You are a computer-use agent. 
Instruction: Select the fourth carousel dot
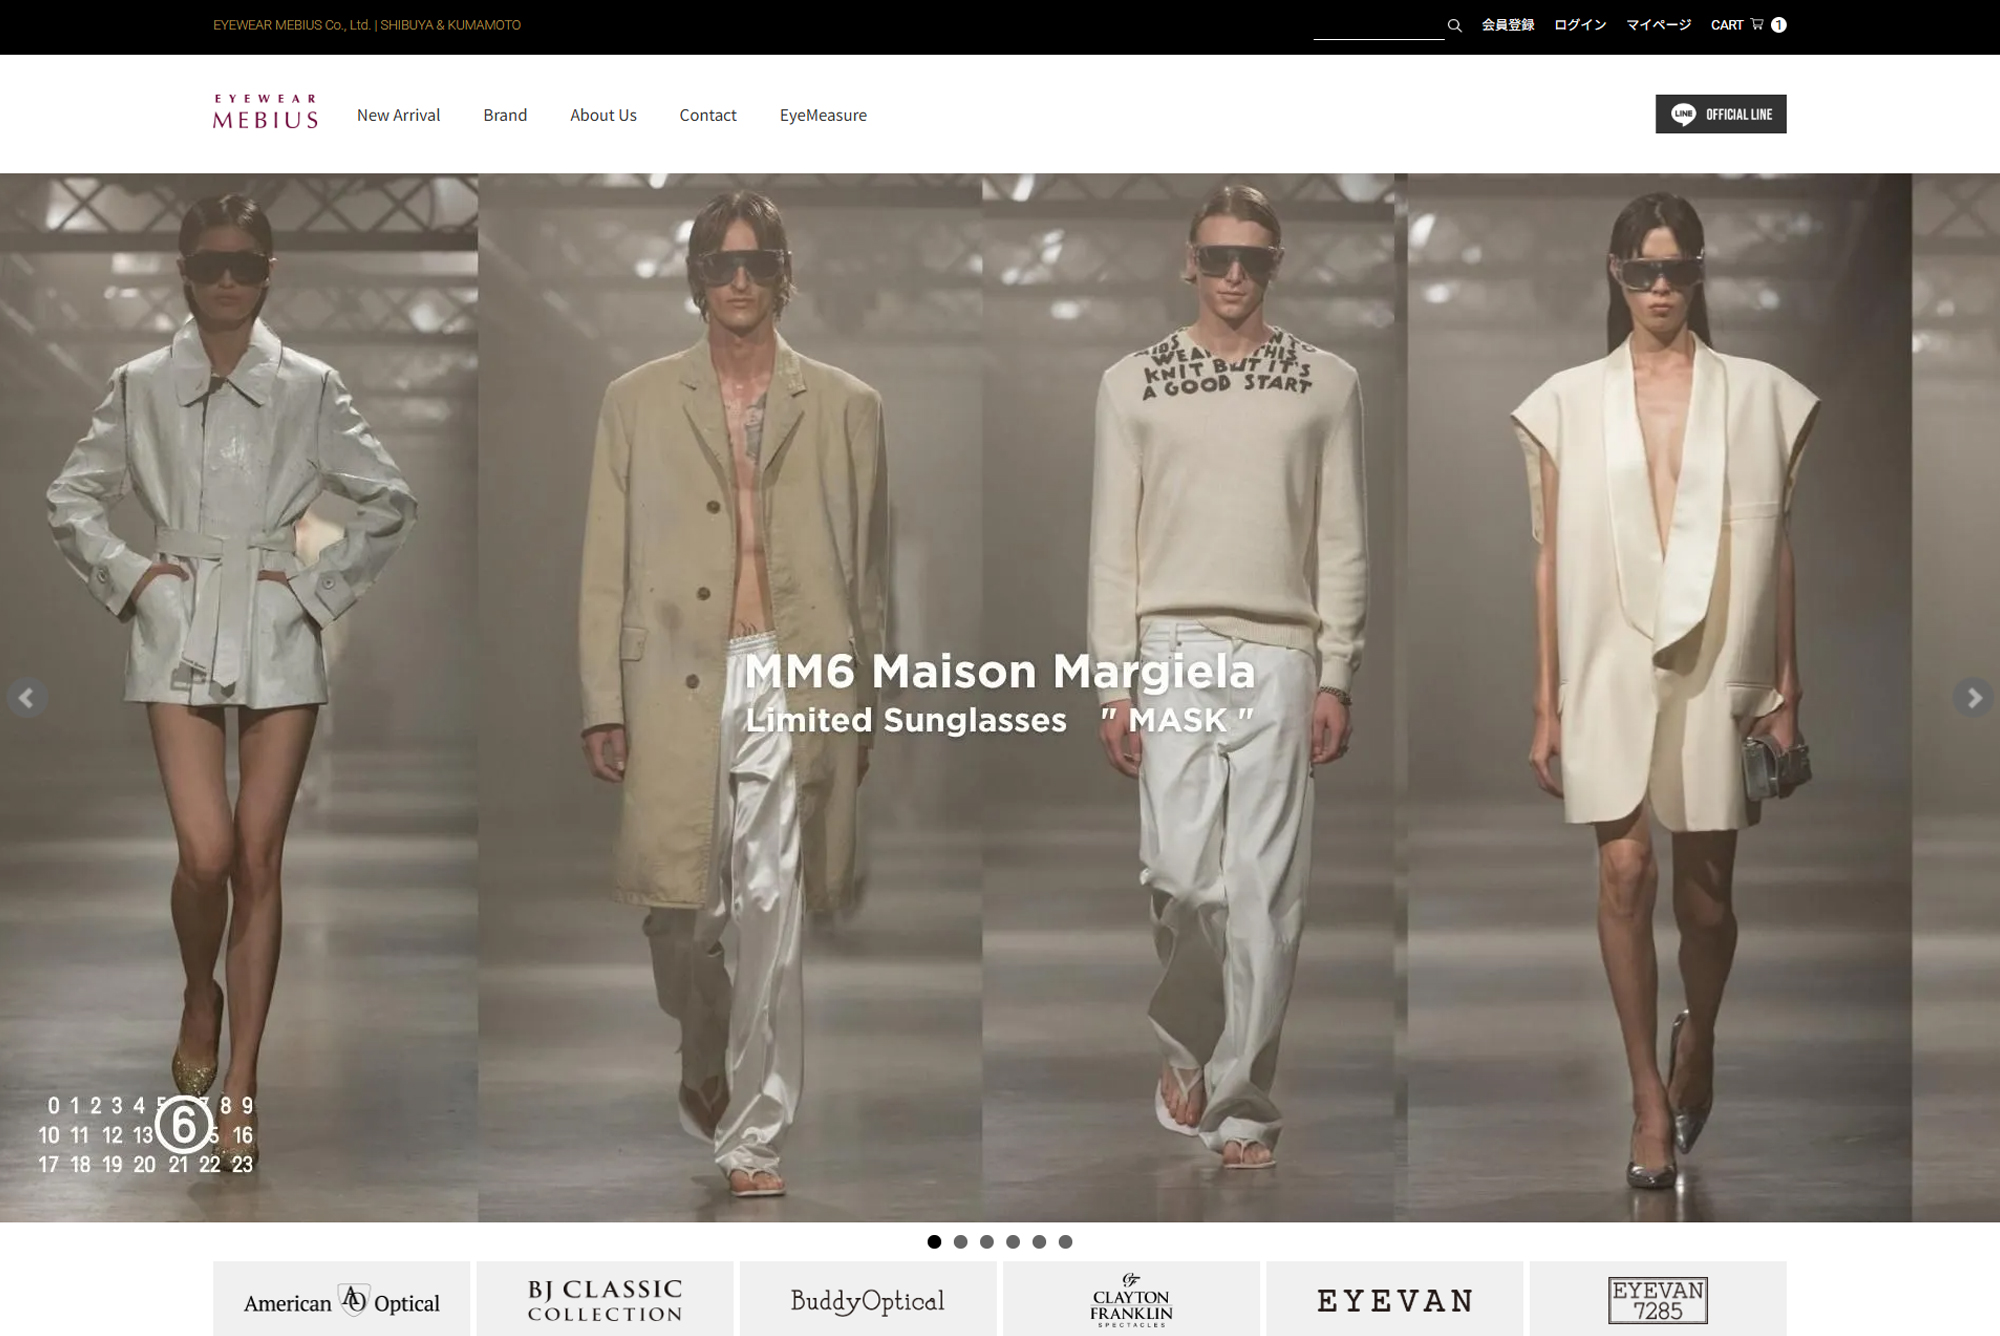(1013, 1242)
